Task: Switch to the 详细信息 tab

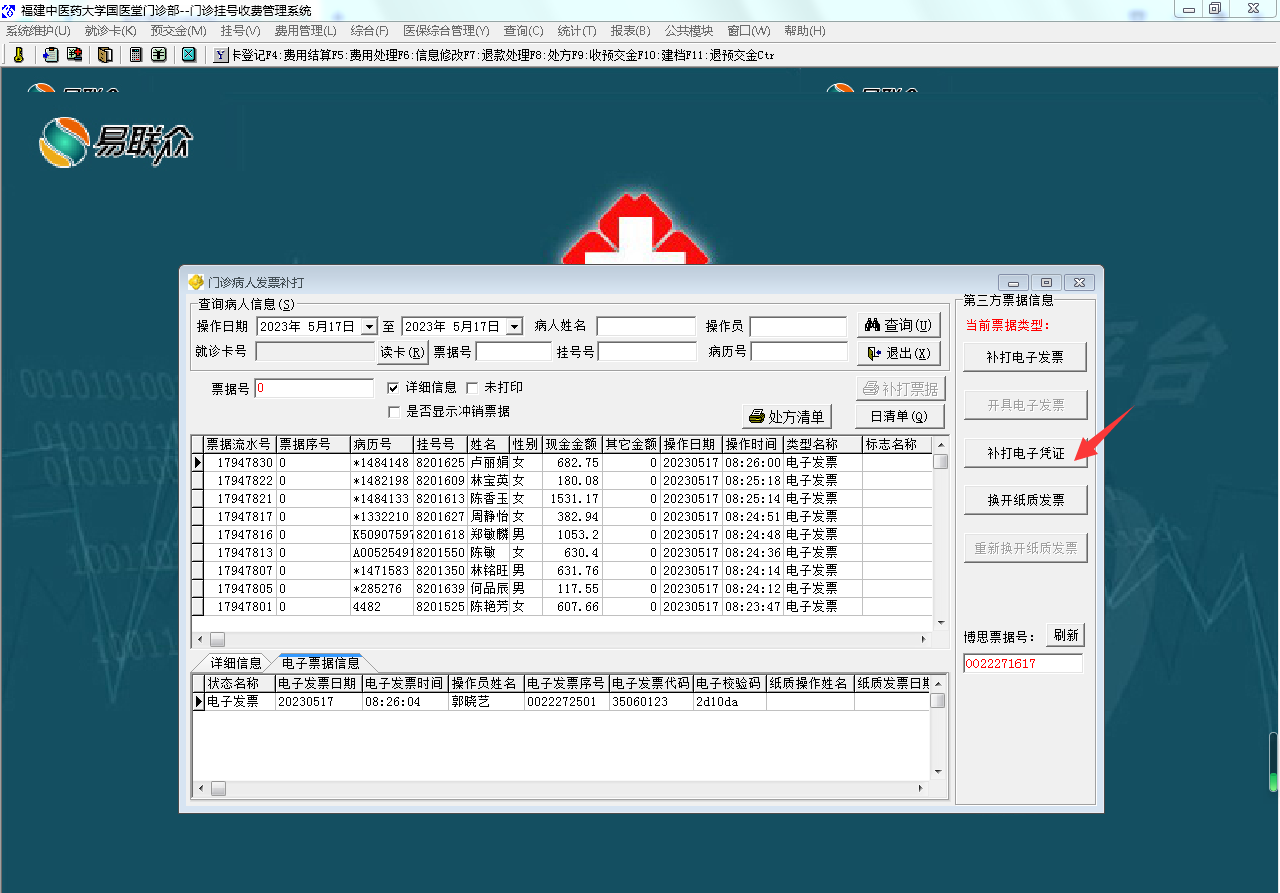Action: [235, 663]
